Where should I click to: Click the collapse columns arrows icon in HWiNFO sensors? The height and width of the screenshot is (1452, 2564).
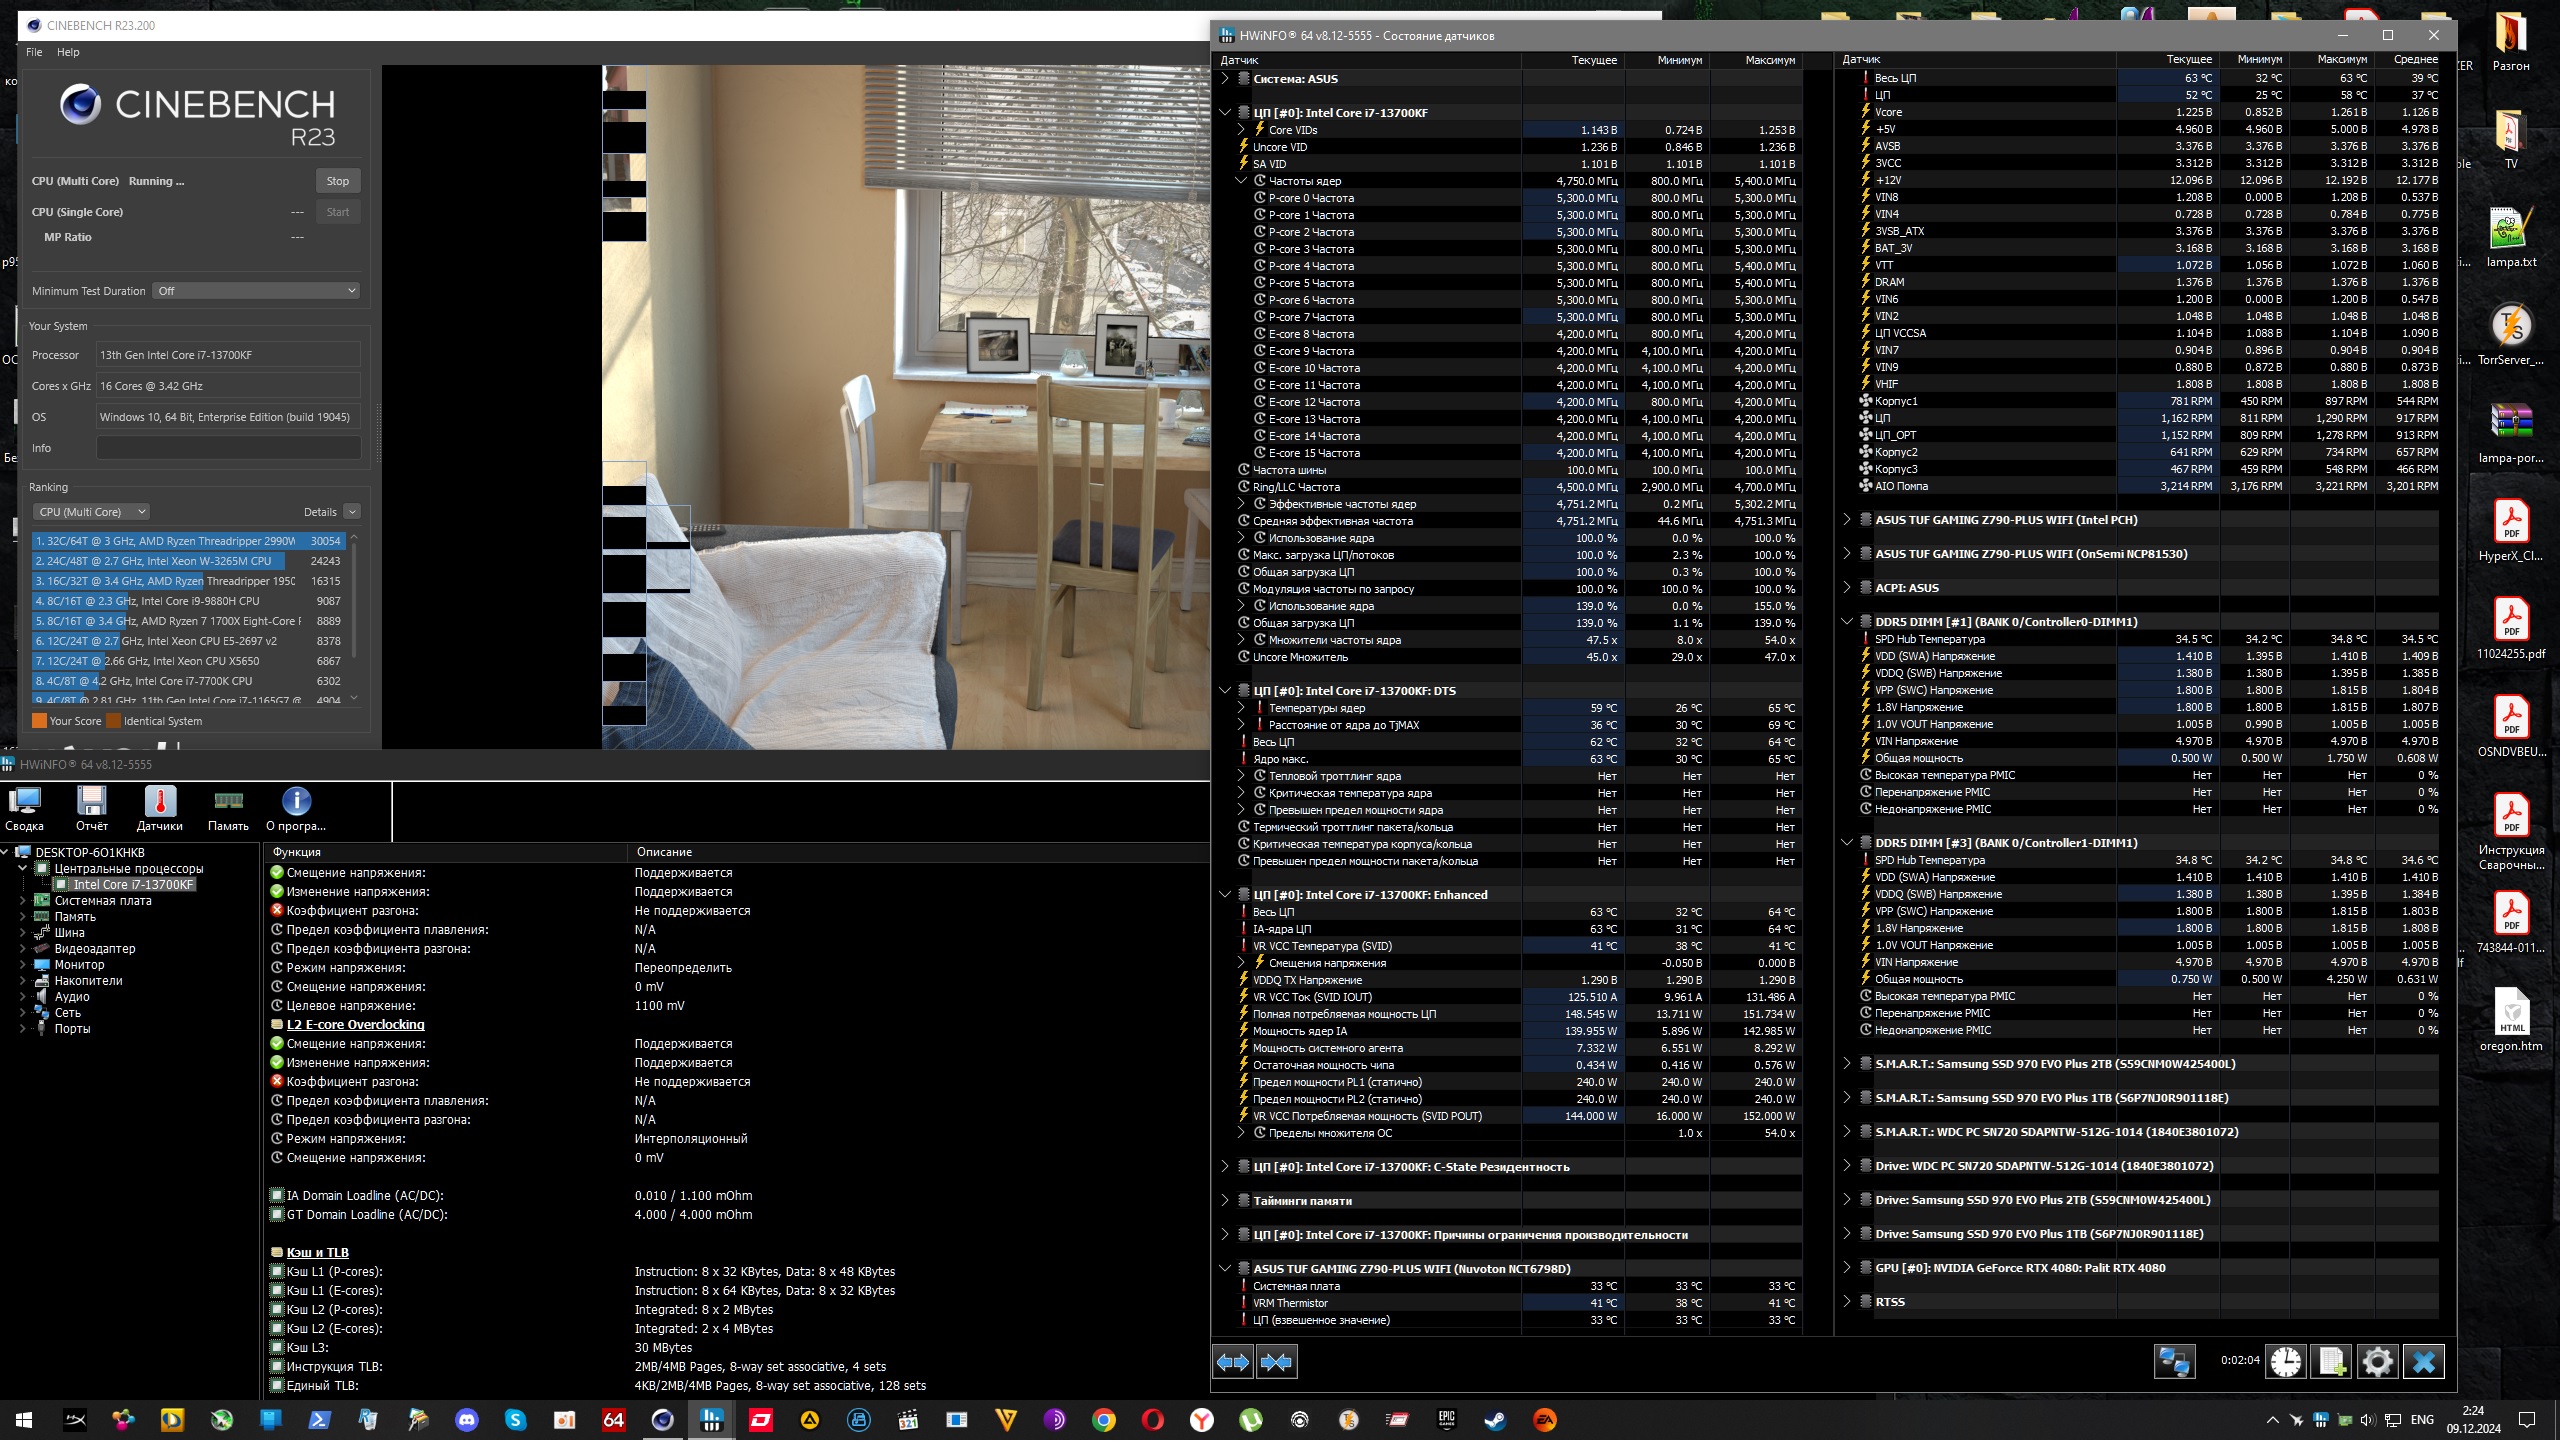coord(1279,1364)
